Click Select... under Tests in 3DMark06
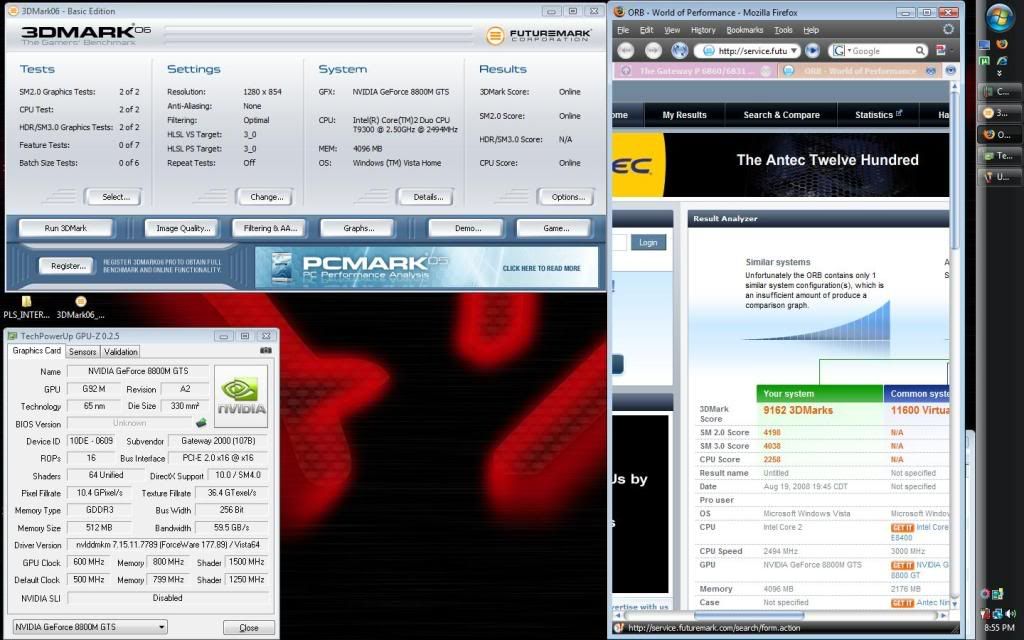 click(x=112, y=197)
